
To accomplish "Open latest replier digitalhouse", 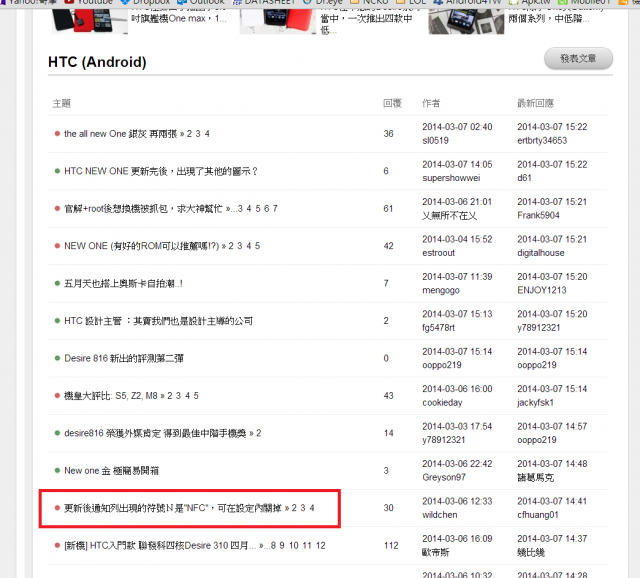I will tap(541, 253).
